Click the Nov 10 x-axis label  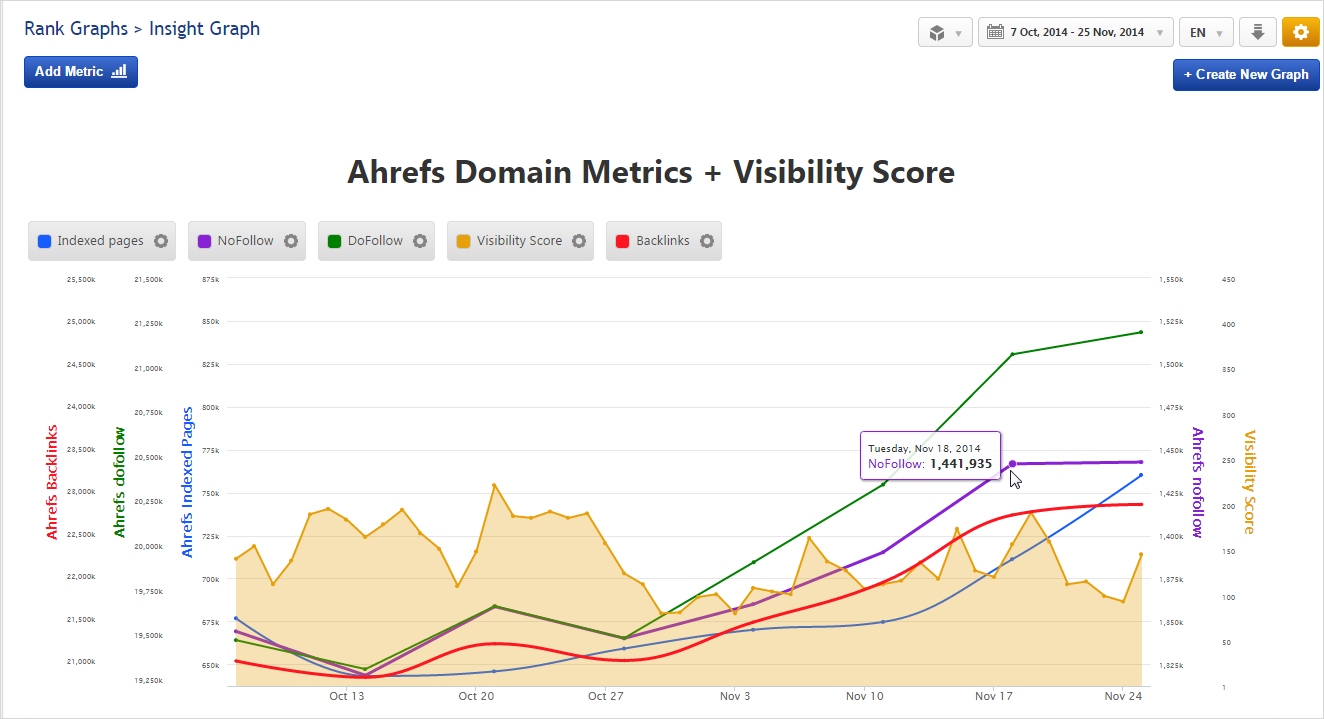[865, 696]
